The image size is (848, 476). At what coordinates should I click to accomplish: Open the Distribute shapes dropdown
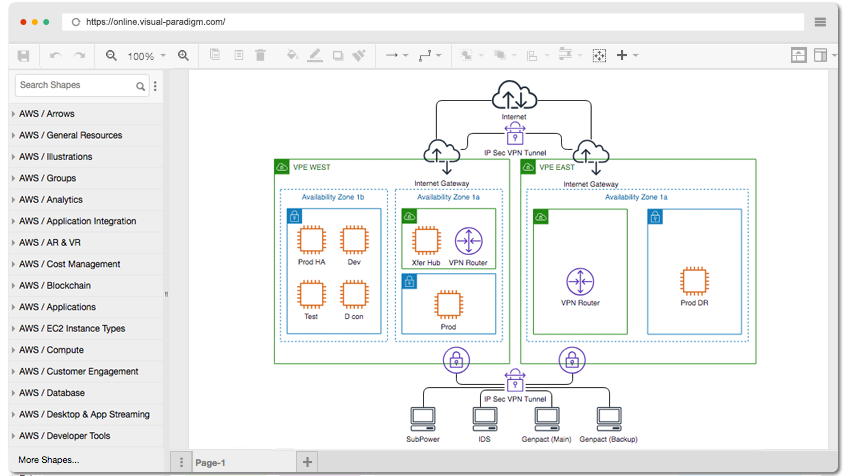point(570,55)
